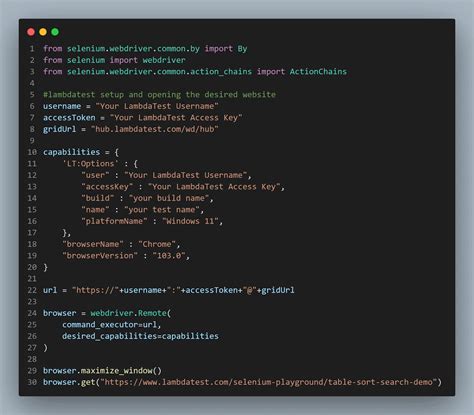Click the 'By' import on line 1
Screen dimensions: 474x415
coord(242,49)
